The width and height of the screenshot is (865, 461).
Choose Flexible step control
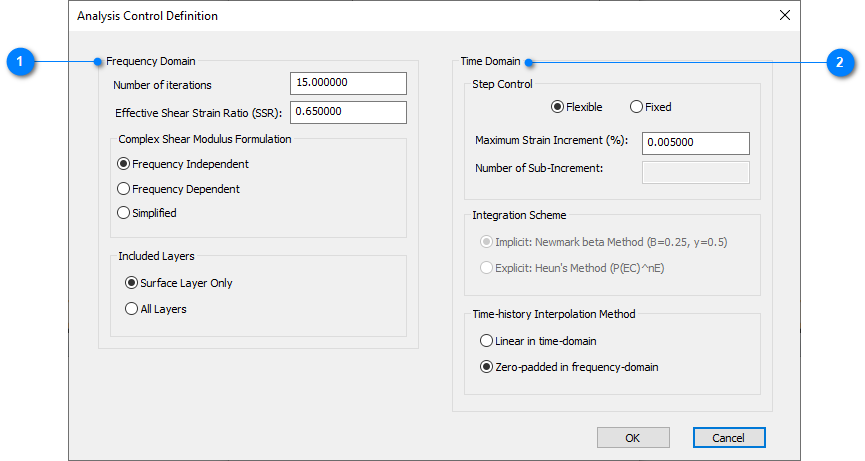(x=576, y=107)
